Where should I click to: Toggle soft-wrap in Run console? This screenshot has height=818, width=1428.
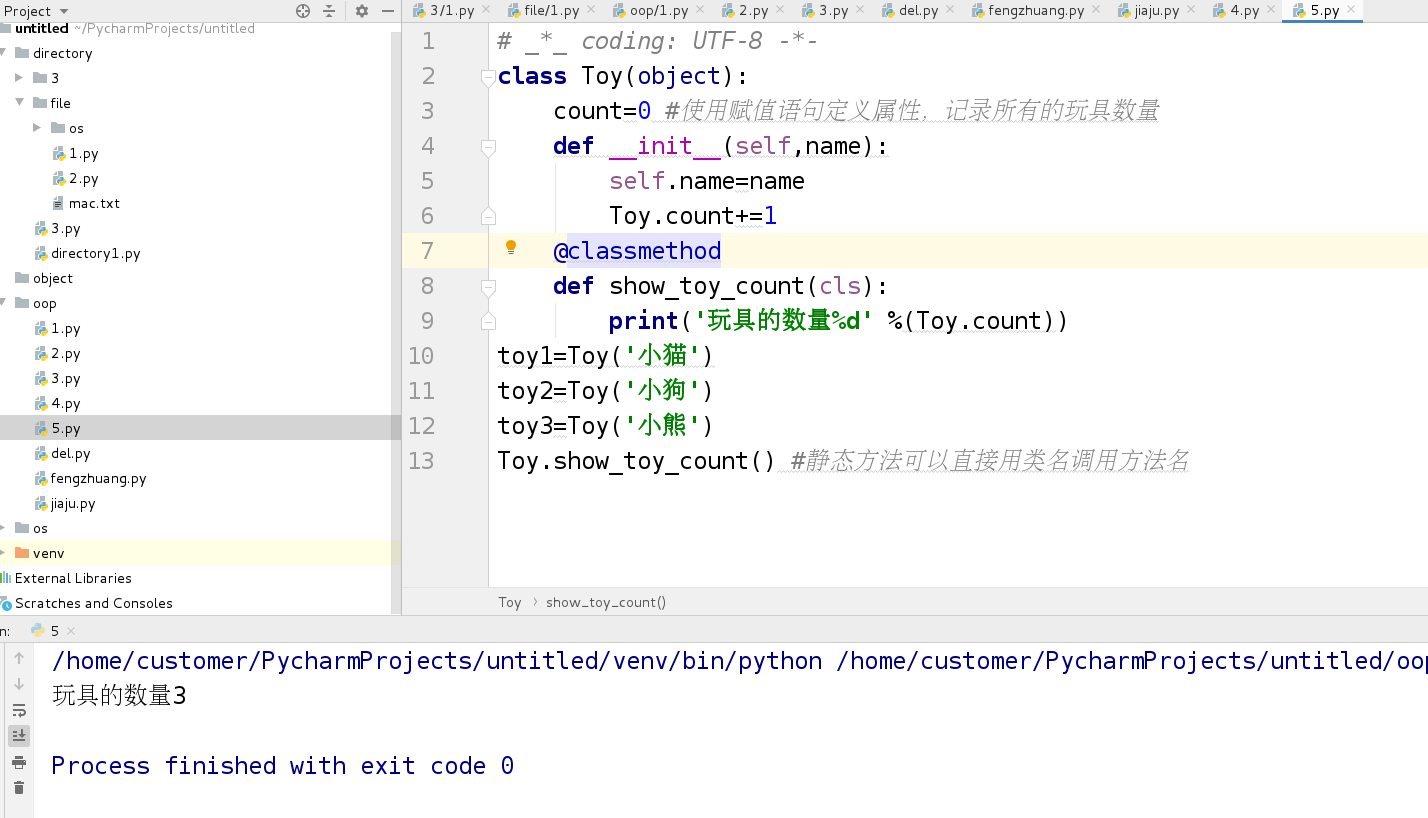tap(18, 711)
